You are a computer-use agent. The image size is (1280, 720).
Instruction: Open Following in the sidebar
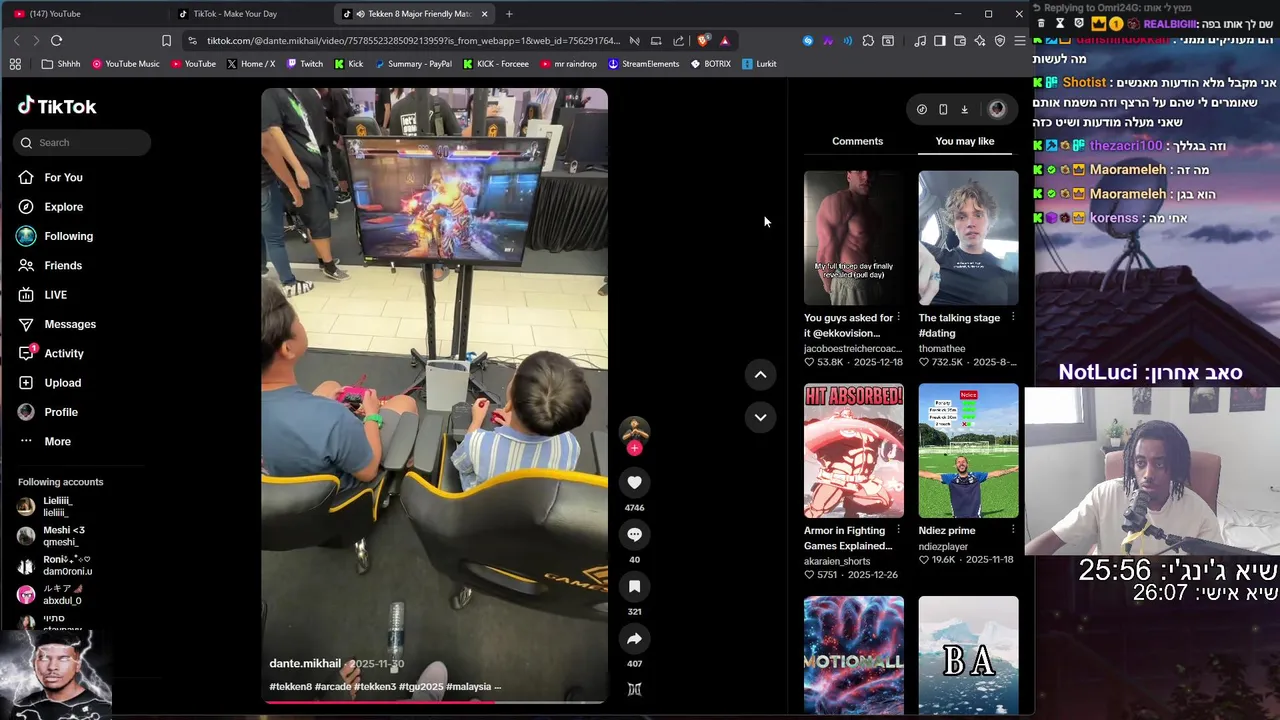pos(68,236)
